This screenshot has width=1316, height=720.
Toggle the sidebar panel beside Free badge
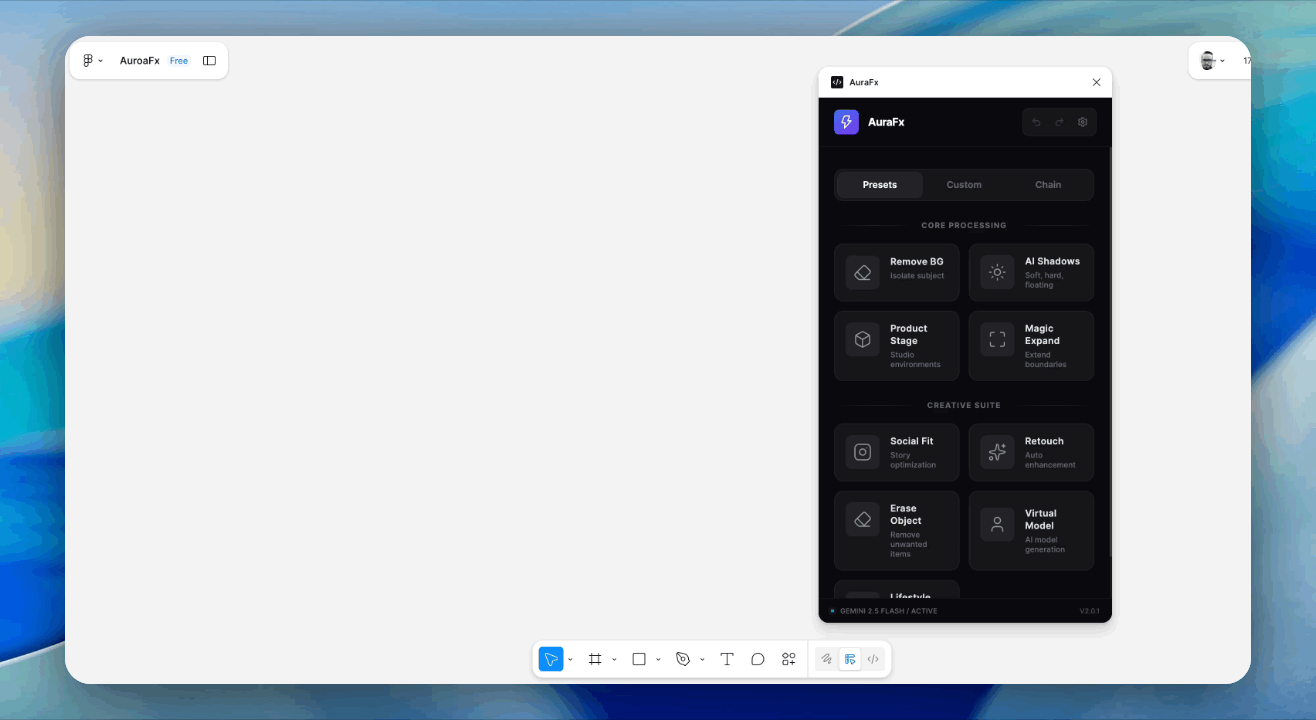(x=209, y=61)
